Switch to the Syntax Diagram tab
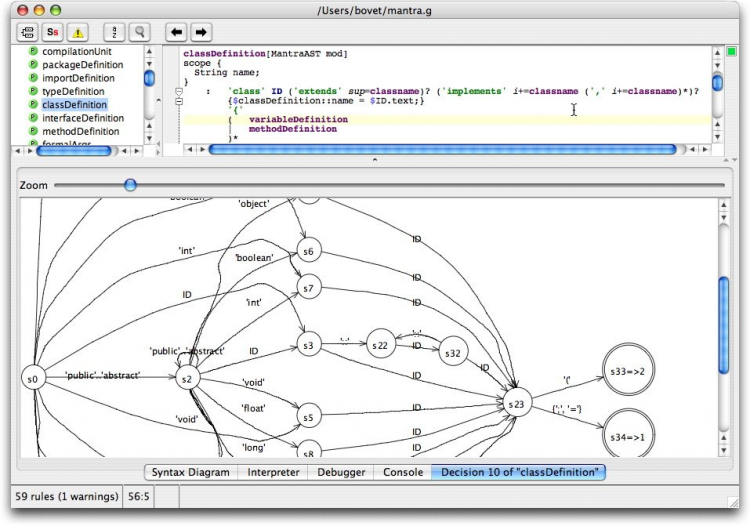Viewport: 750px width, 526px height. pyautogui.click(x=190, y=472)
